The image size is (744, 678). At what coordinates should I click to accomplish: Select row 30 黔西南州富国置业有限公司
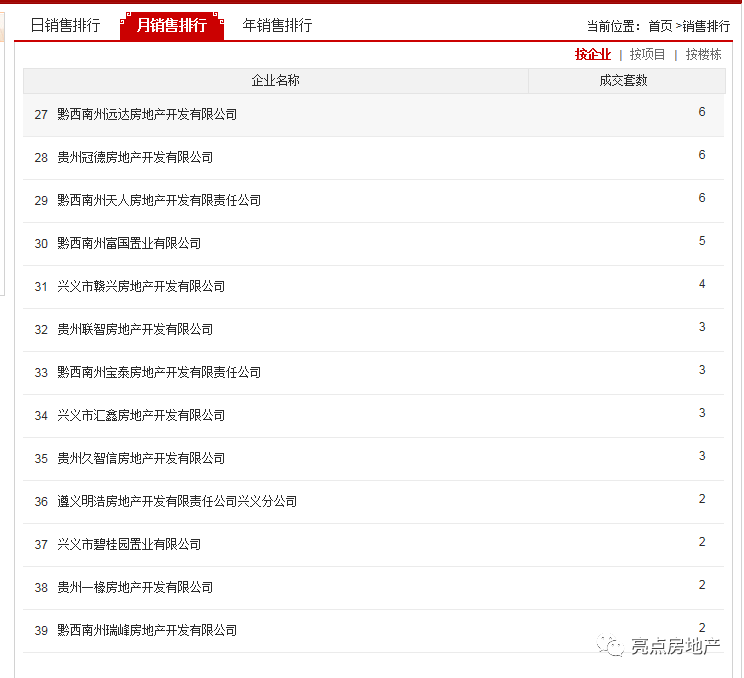373,244
